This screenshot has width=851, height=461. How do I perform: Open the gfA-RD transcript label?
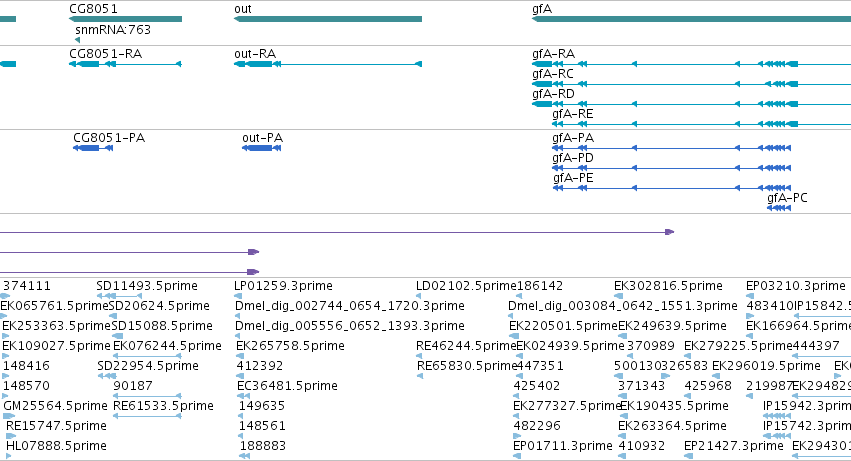click(554, 94)
